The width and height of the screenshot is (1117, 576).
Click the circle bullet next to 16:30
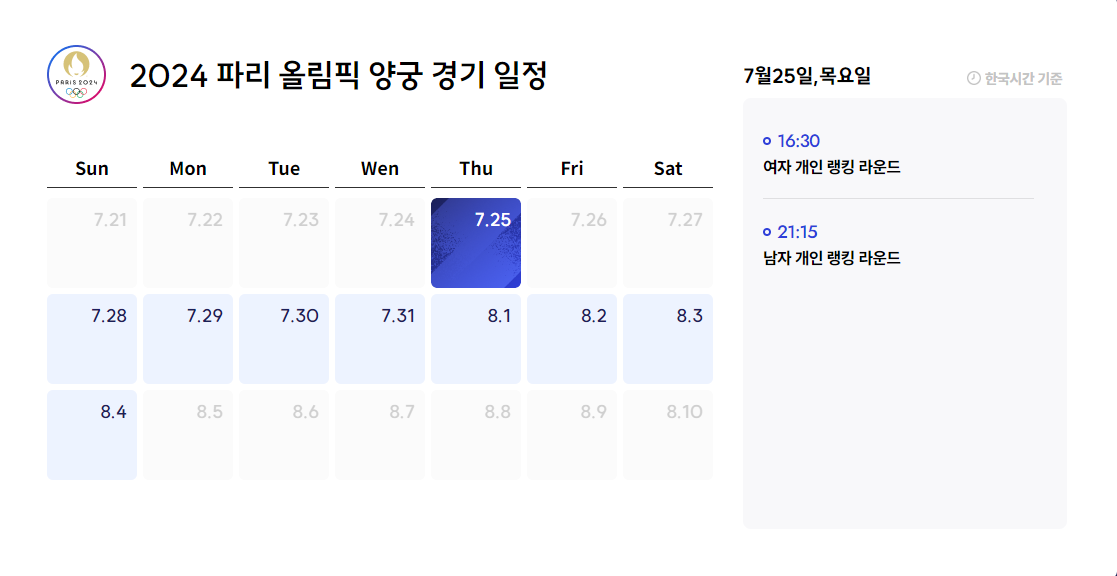pos(766,143)
